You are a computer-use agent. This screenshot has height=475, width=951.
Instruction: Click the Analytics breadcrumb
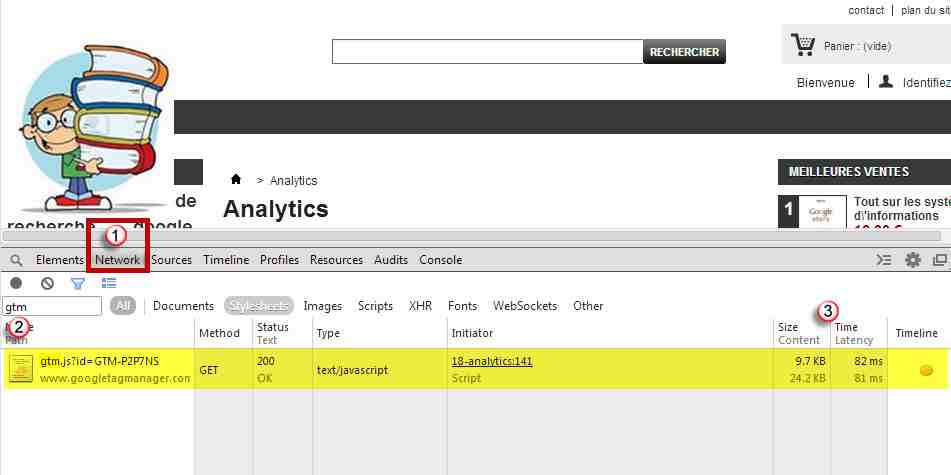click(294, 181)
